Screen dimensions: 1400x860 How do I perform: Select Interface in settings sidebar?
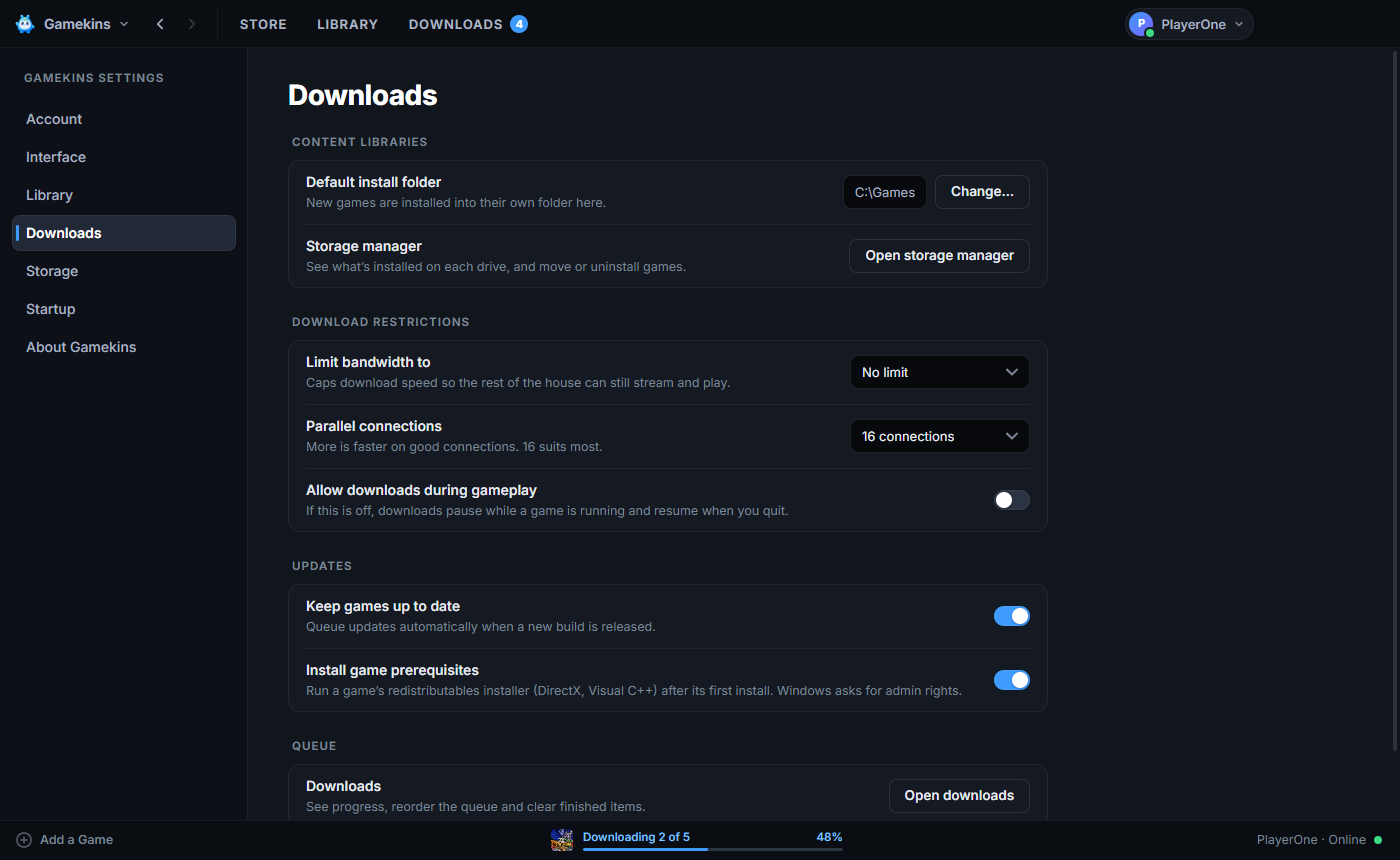pos(124,157)
